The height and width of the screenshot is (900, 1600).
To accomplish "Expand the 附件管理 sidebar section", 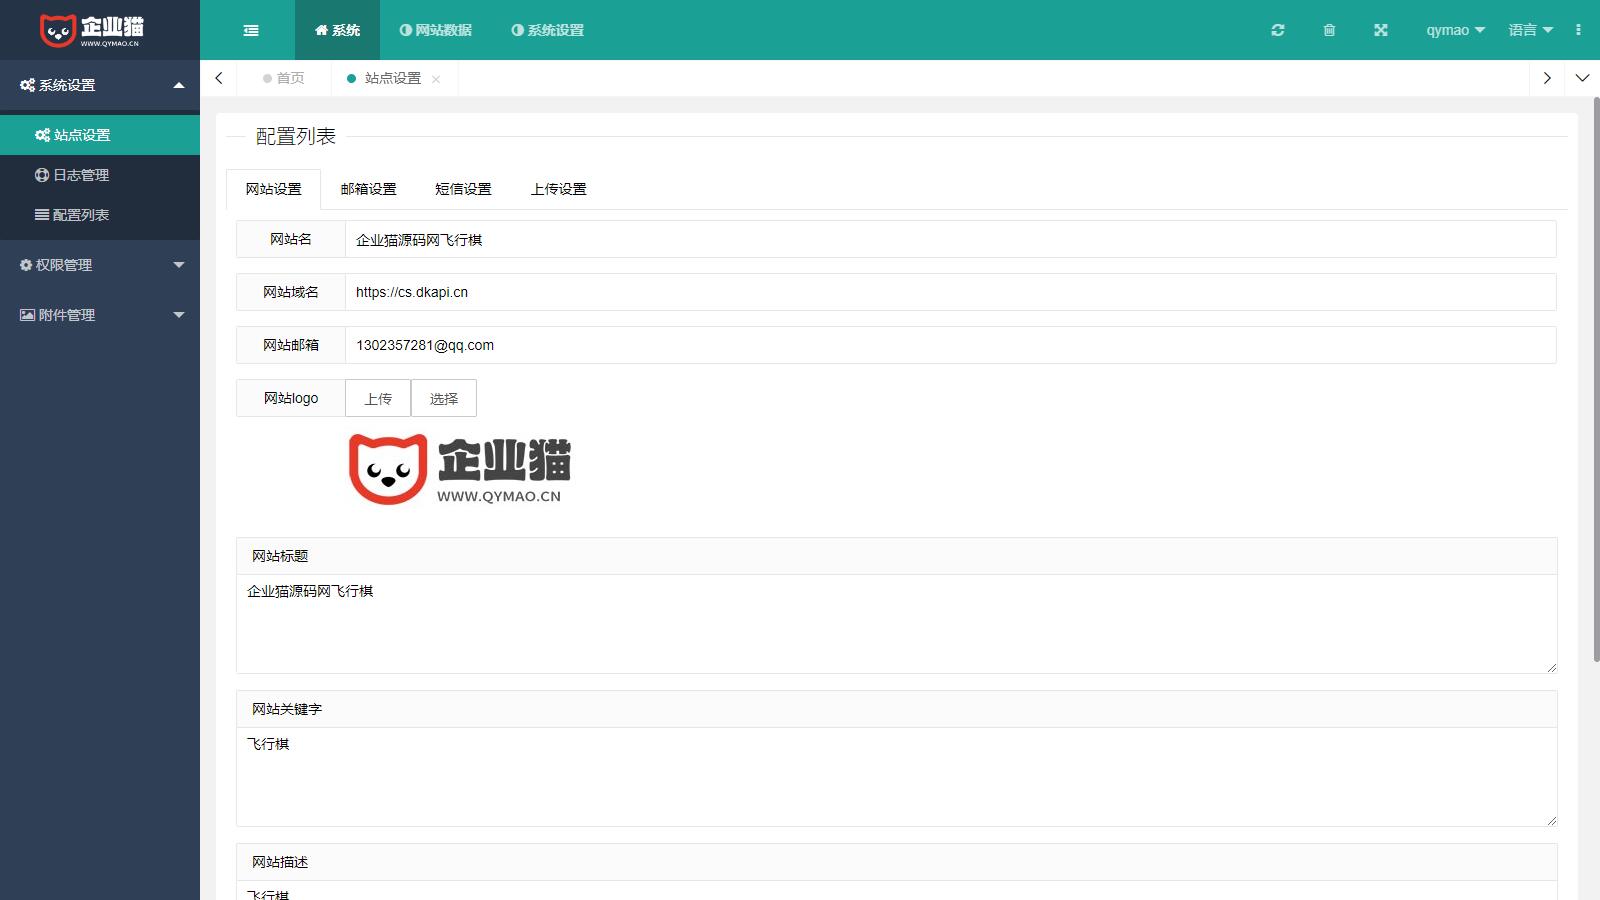I will point(100,315).
